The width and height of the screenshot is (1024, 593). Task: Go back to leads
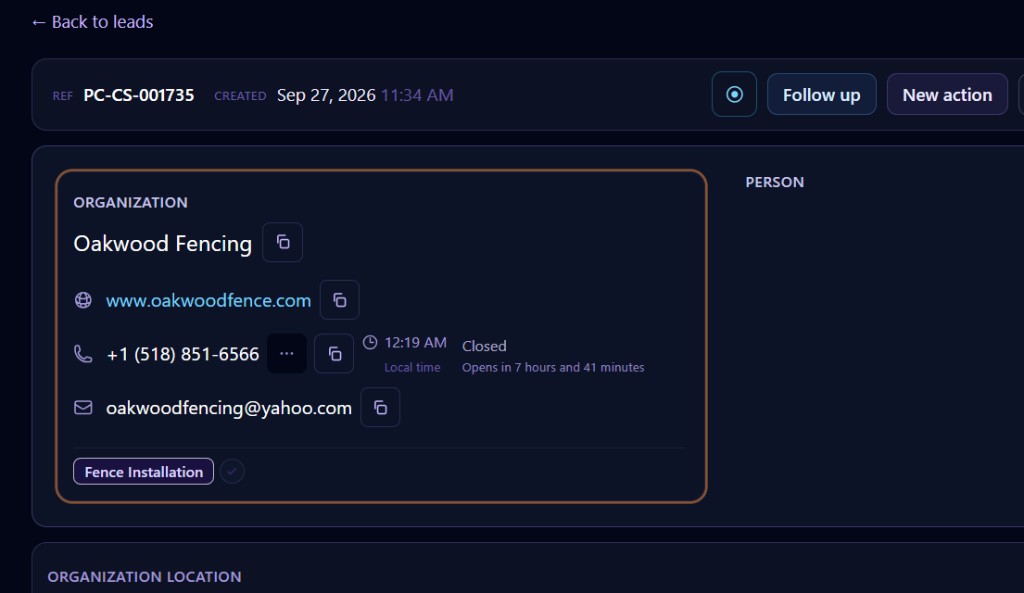(x=92, y=22)
